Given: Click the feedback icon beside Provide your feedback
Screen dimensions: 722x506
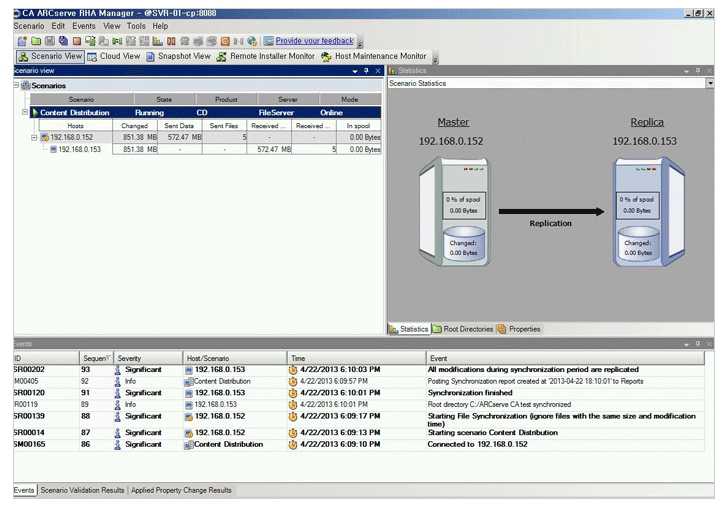Looking at the screenshot, I should click(x=268, y=41).
